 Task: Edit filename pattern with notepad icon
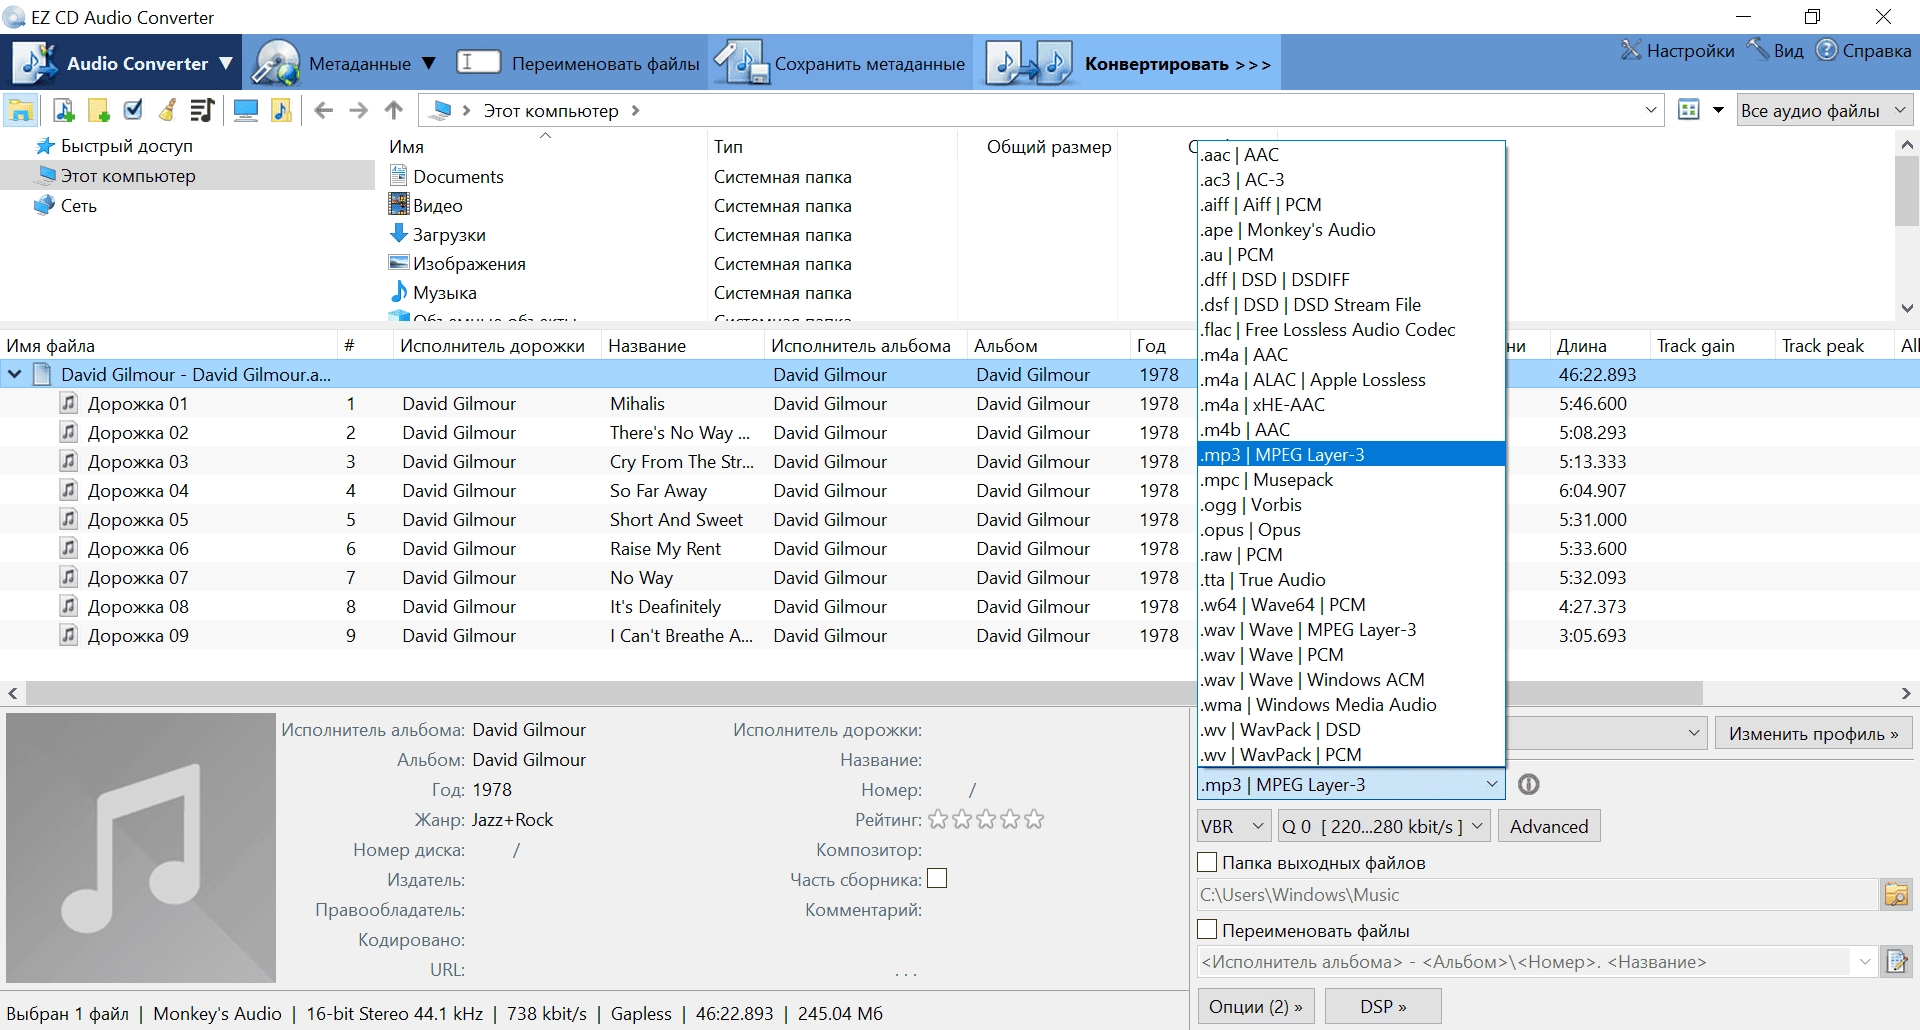point(1896,962)
